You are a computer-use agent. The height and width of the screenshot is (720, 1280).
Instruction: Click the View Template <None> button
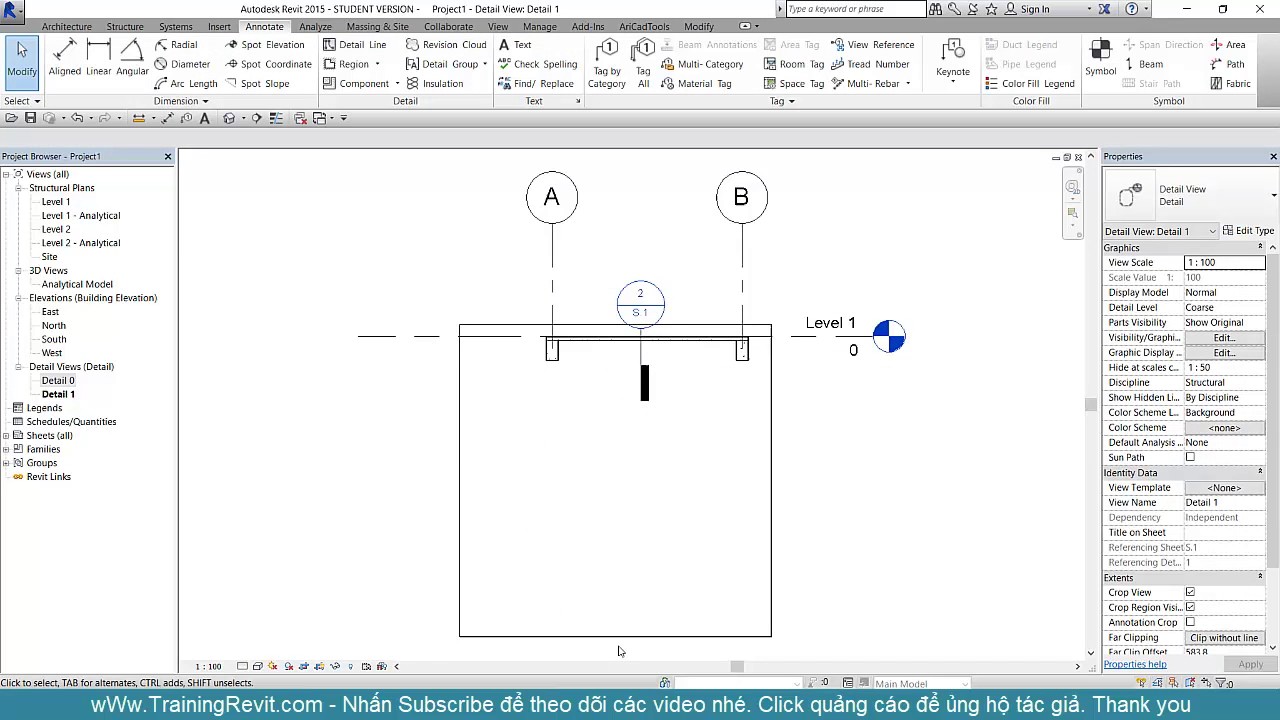[1224, 488]
